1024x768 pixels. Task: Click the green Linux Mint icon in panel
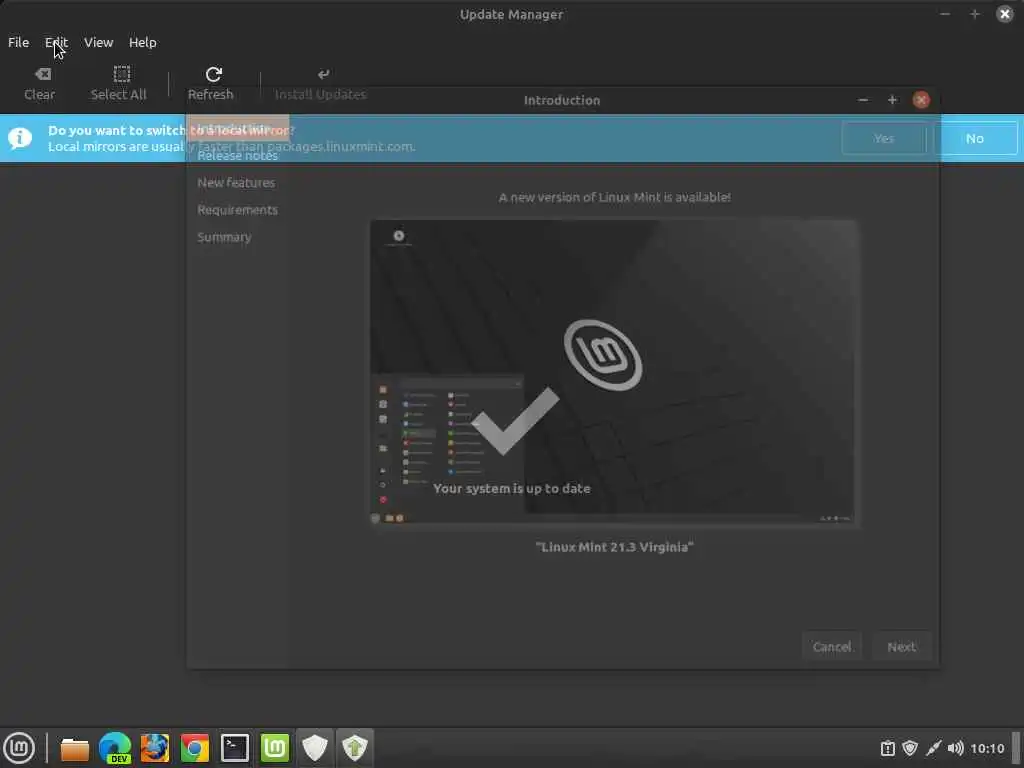pyautogui.click(x=275, y=748)
